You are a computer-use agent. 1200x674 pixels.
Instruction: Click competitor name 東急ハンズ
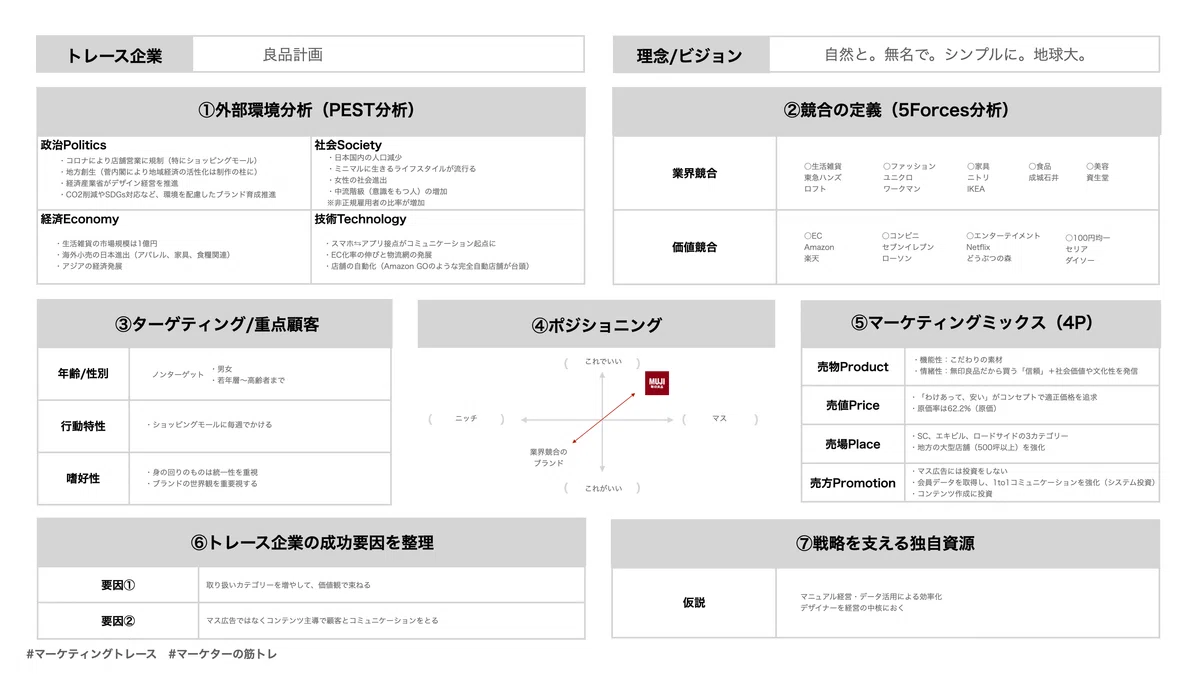pos(823,177)
